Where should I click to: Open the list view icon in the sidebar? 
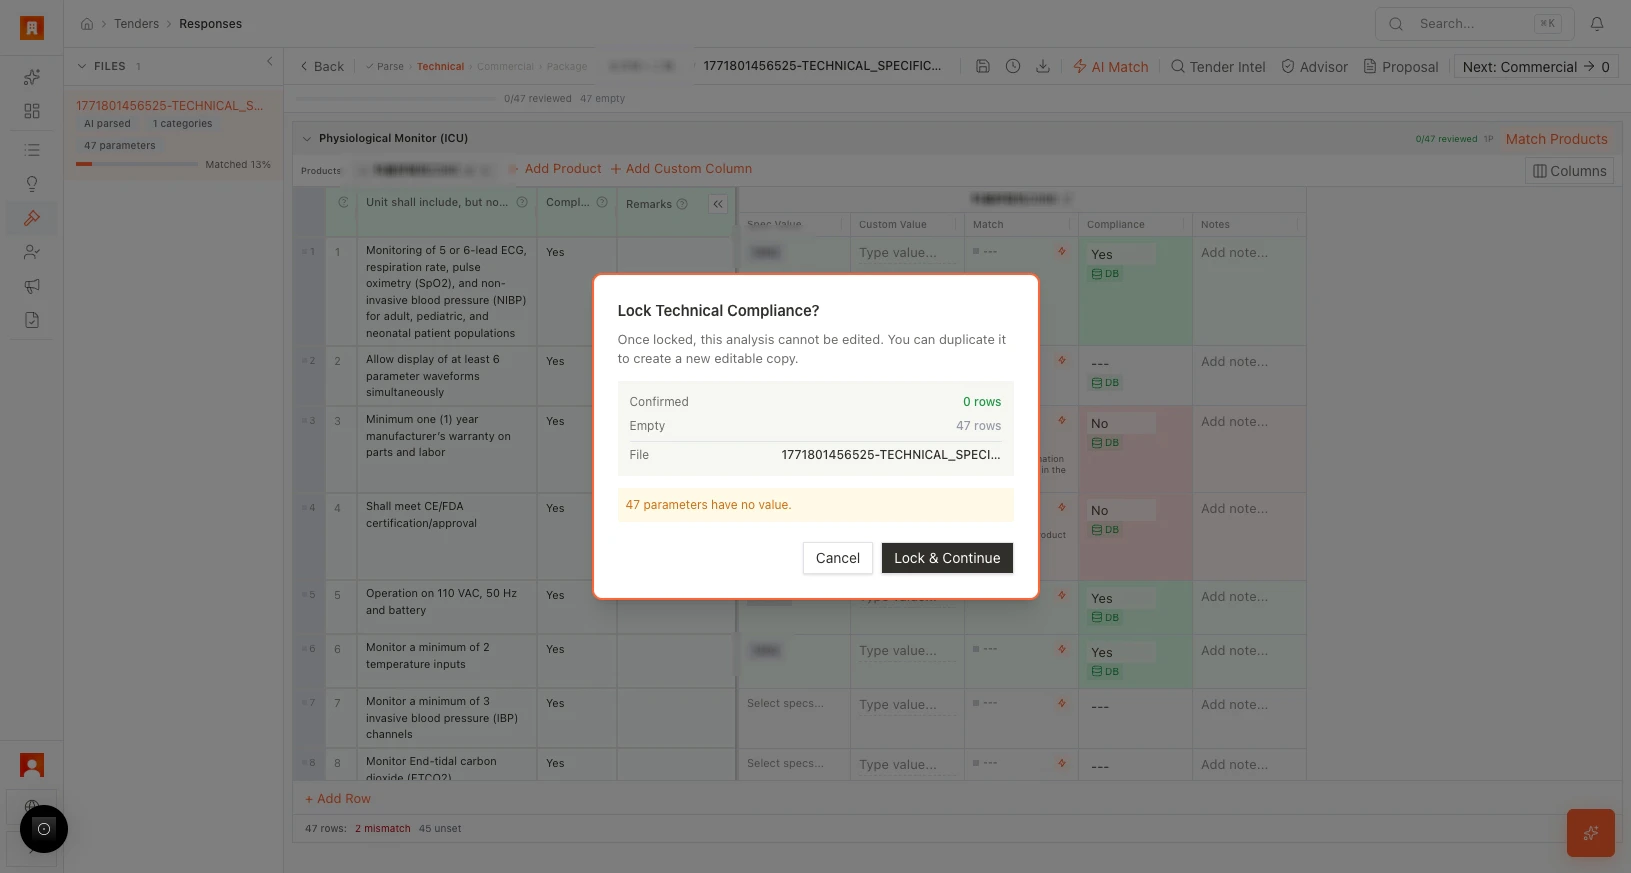[x=32, y=150]
